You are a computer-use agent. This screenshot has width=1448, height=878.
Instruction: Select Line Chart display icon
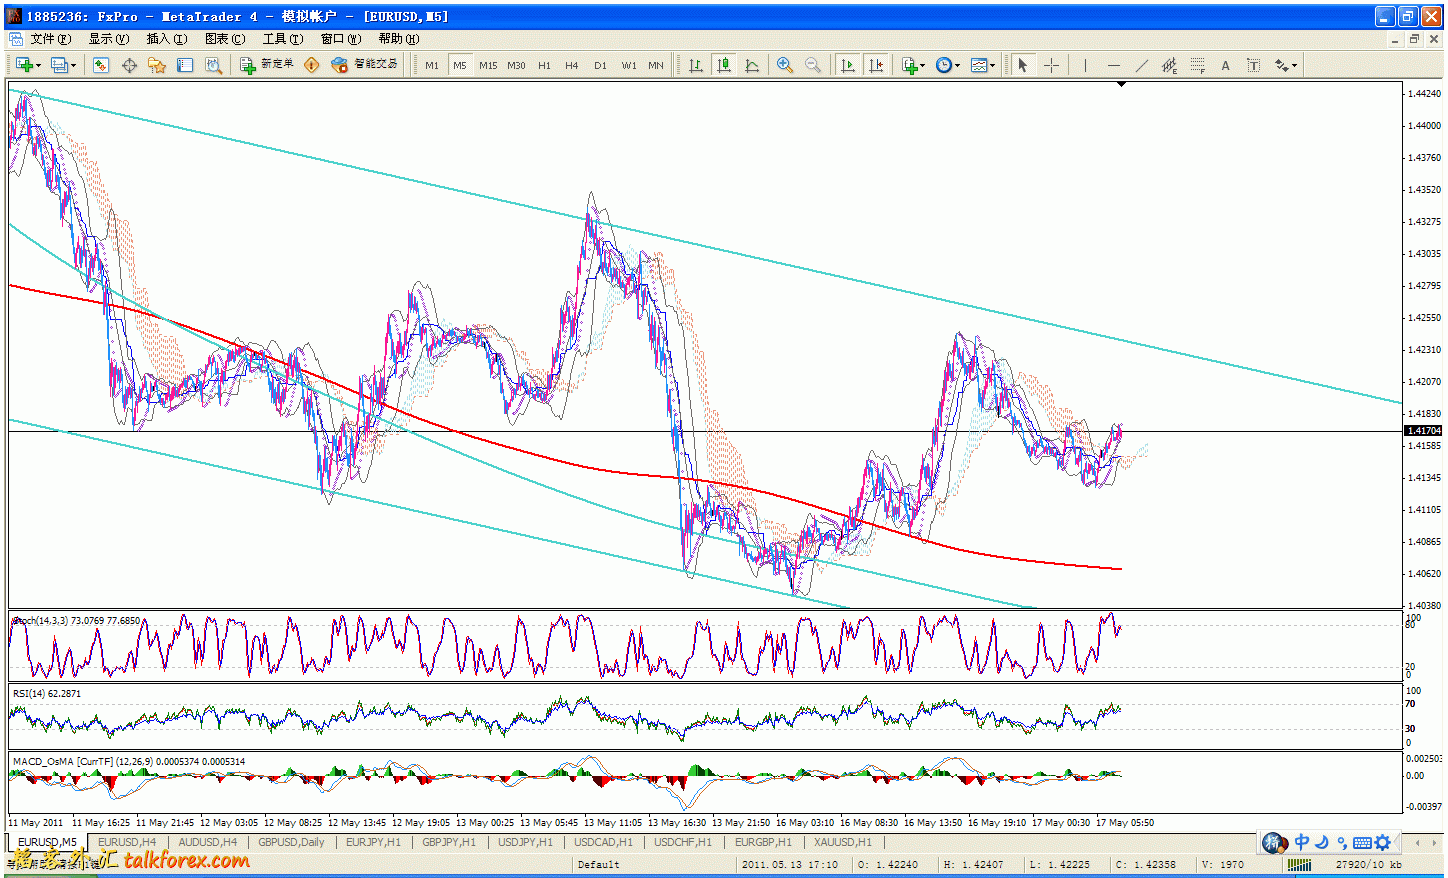(752, 65)
